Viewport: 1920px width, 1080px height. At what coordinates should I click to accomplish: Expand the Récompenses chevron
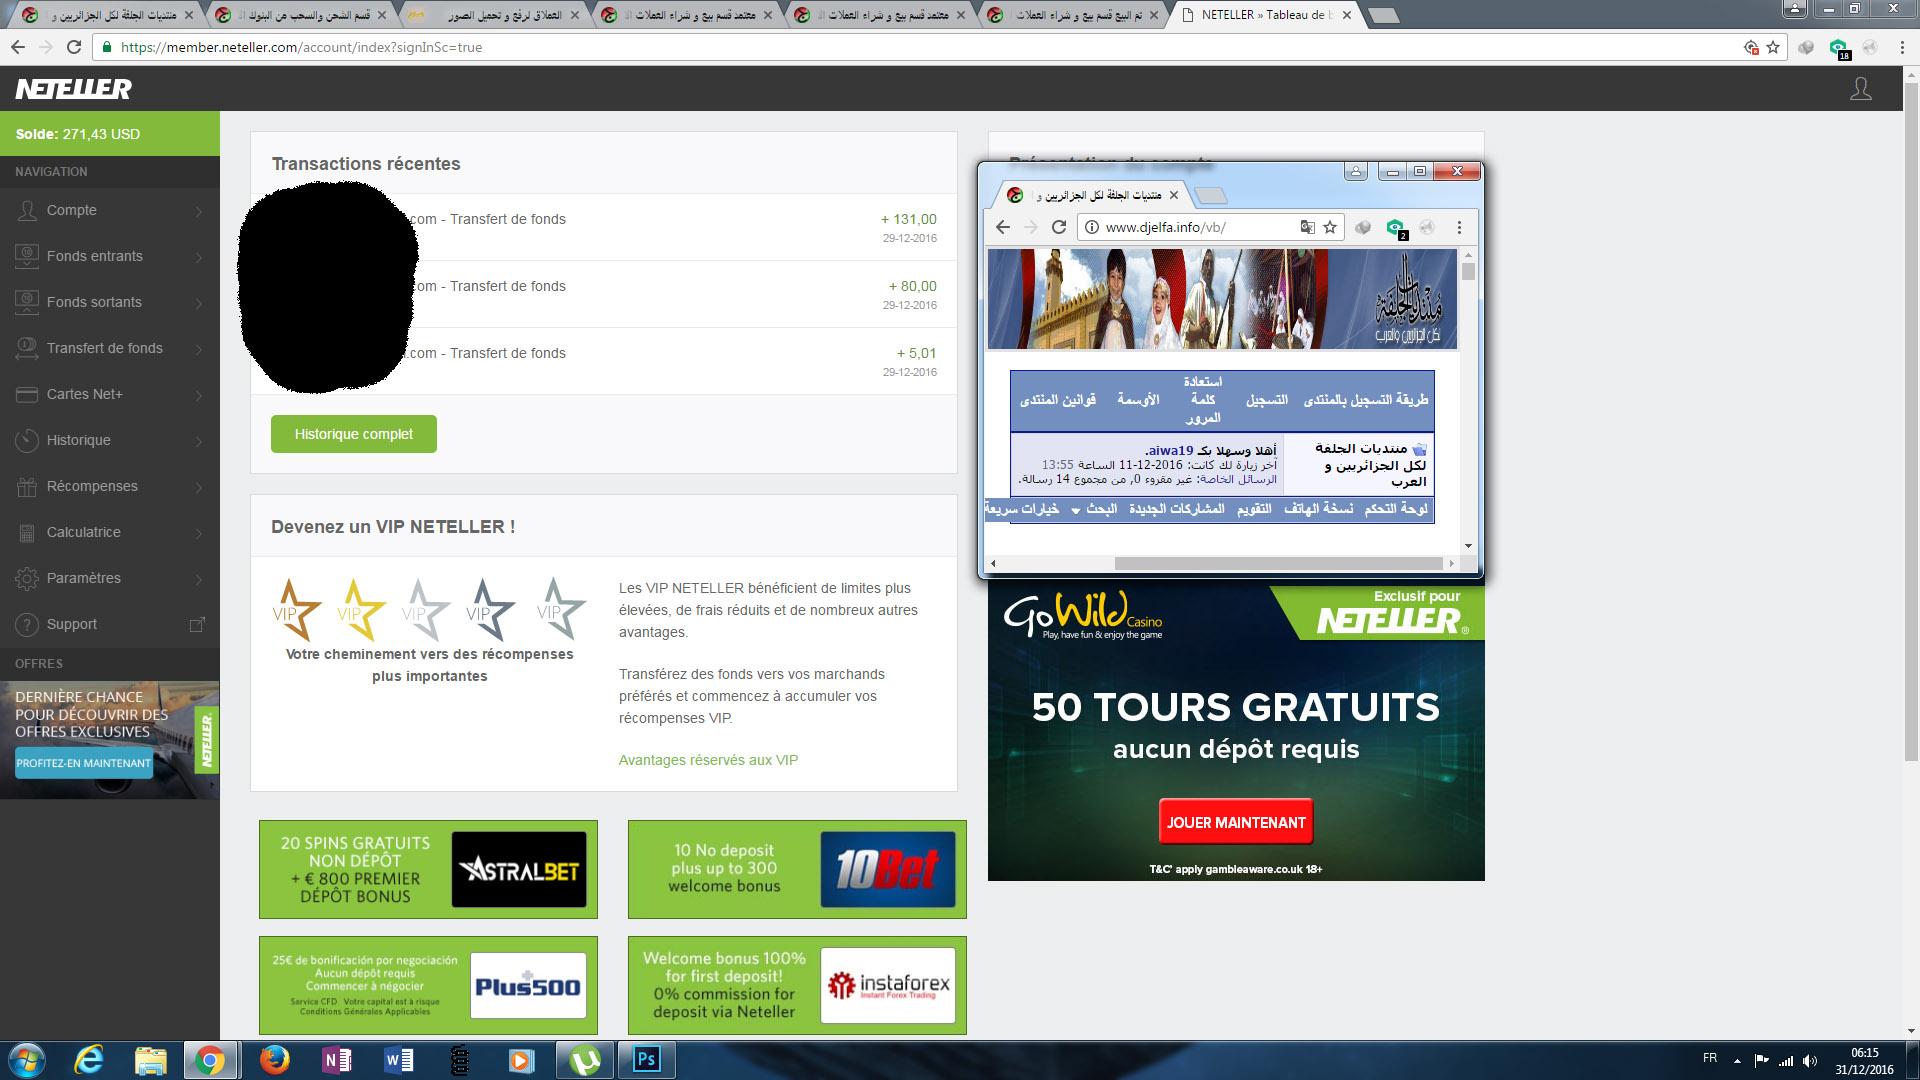coord(199,487)
